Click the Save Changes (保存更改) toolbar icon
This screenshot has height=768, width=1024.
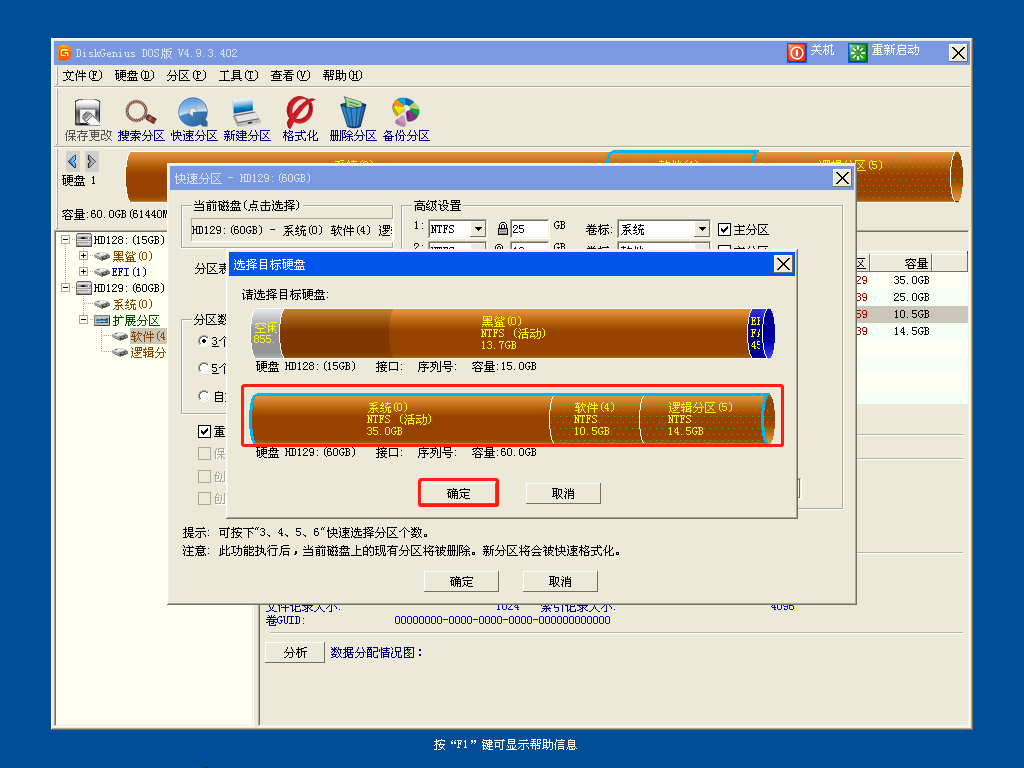tap(88, 120)
